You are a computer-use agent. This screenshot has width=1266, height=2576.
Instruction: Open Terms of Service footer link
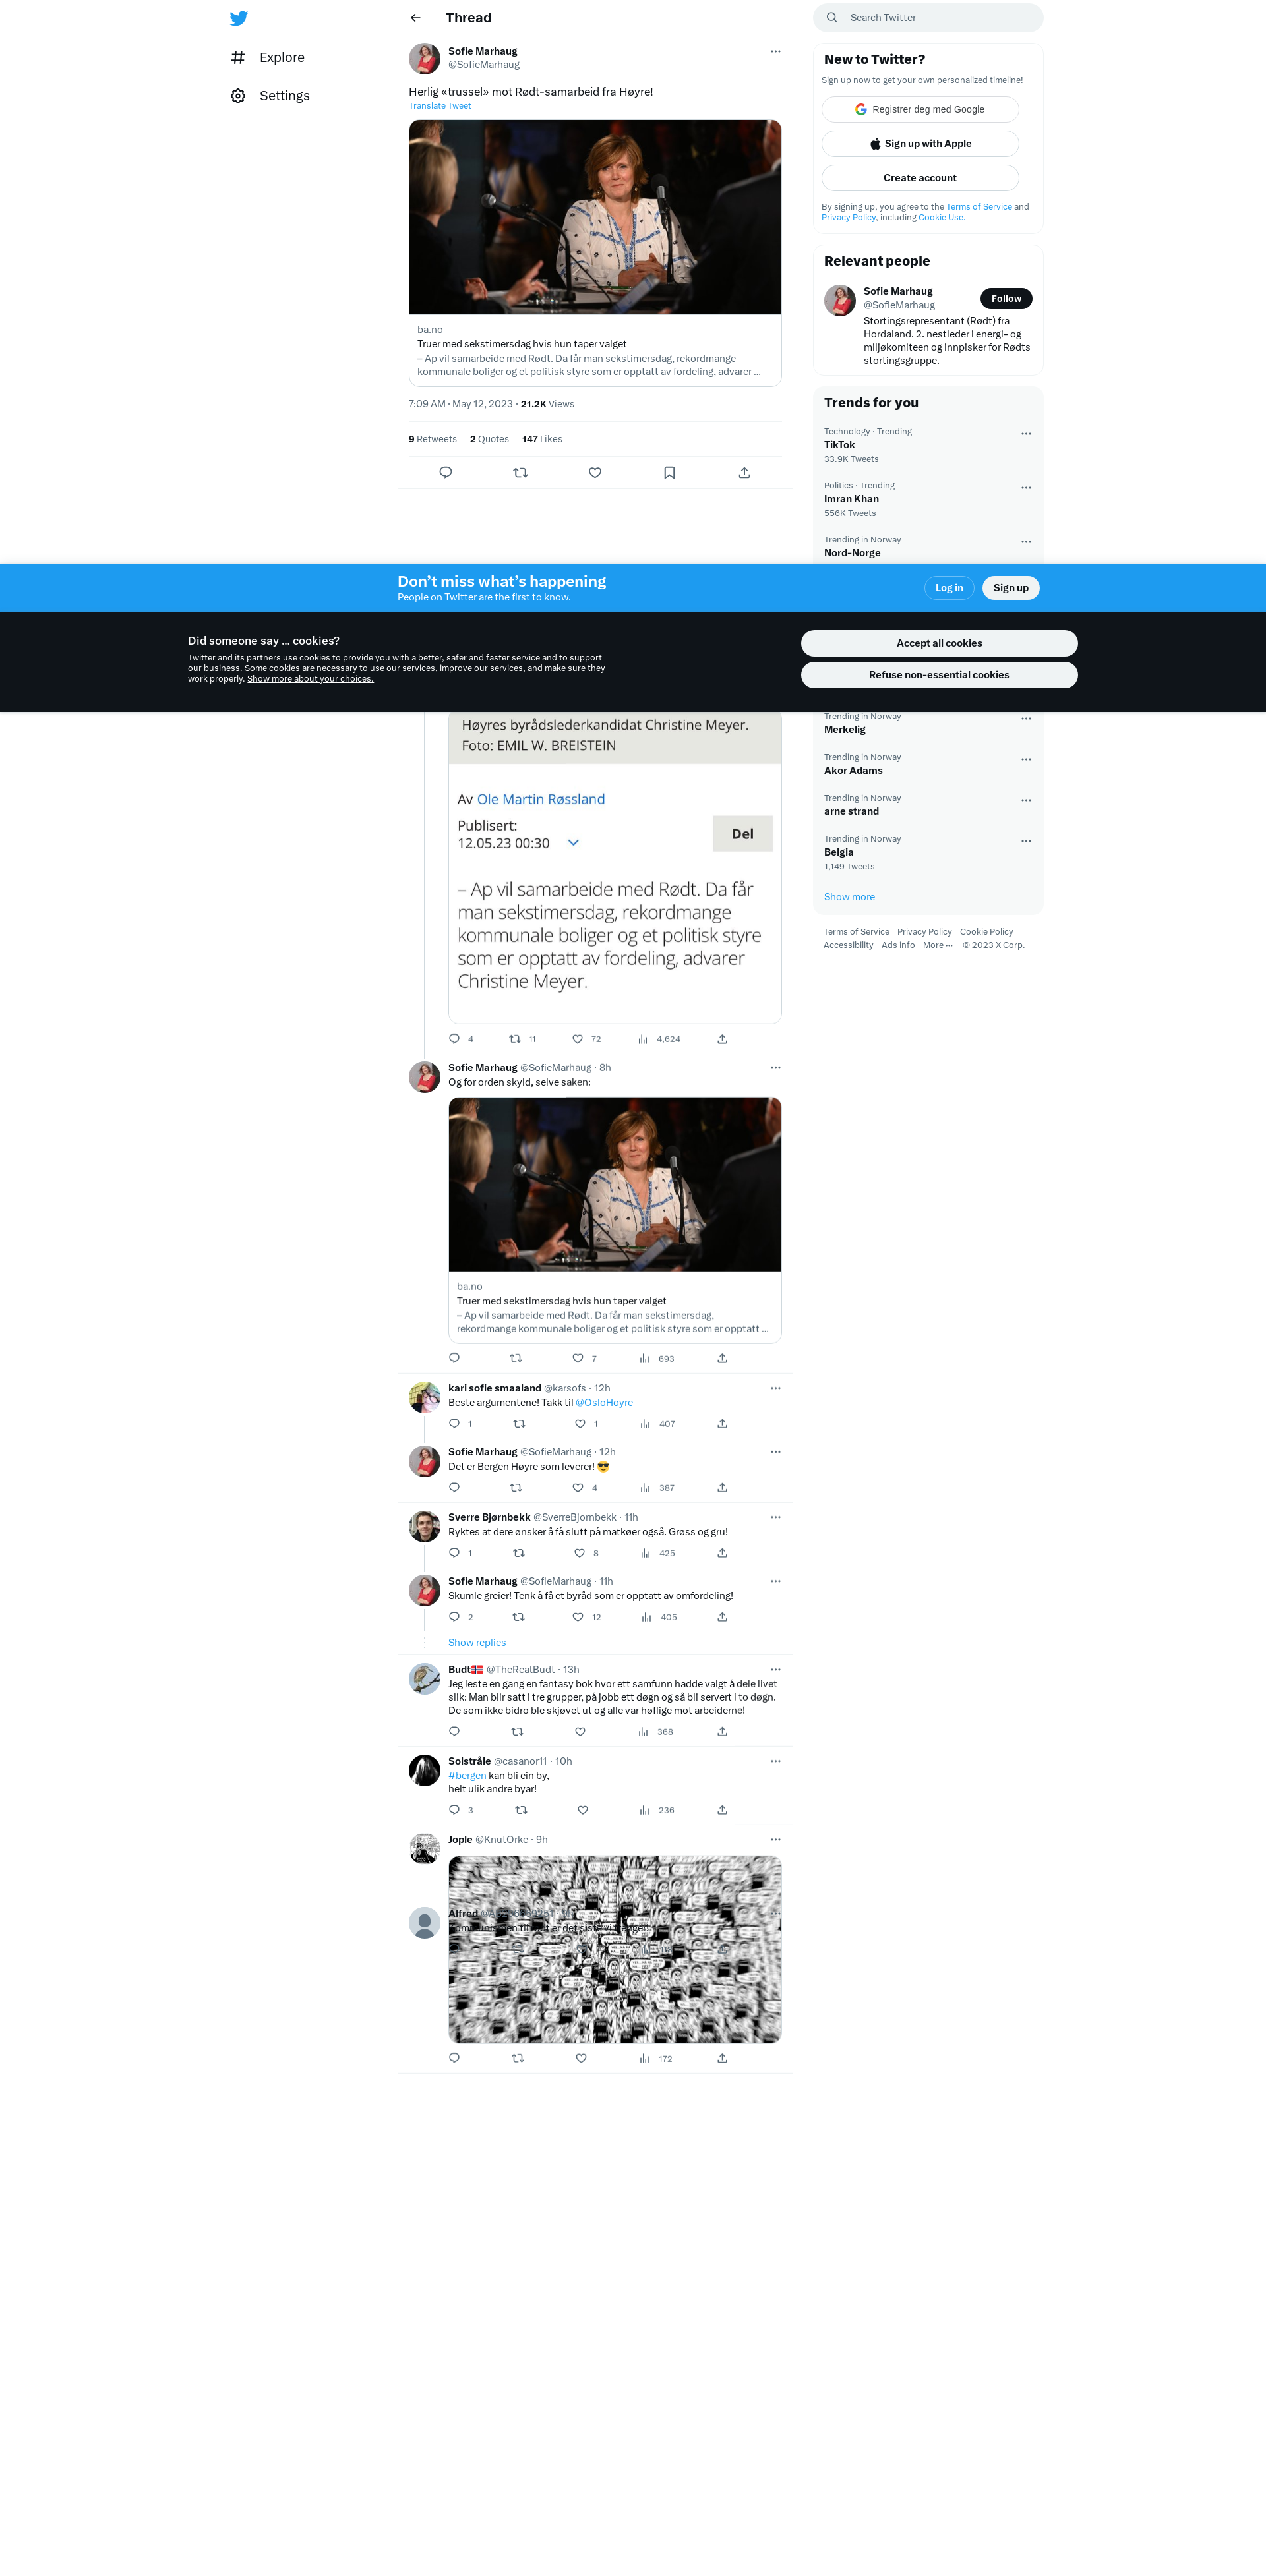pyautogui.click(x=856, y=932)
